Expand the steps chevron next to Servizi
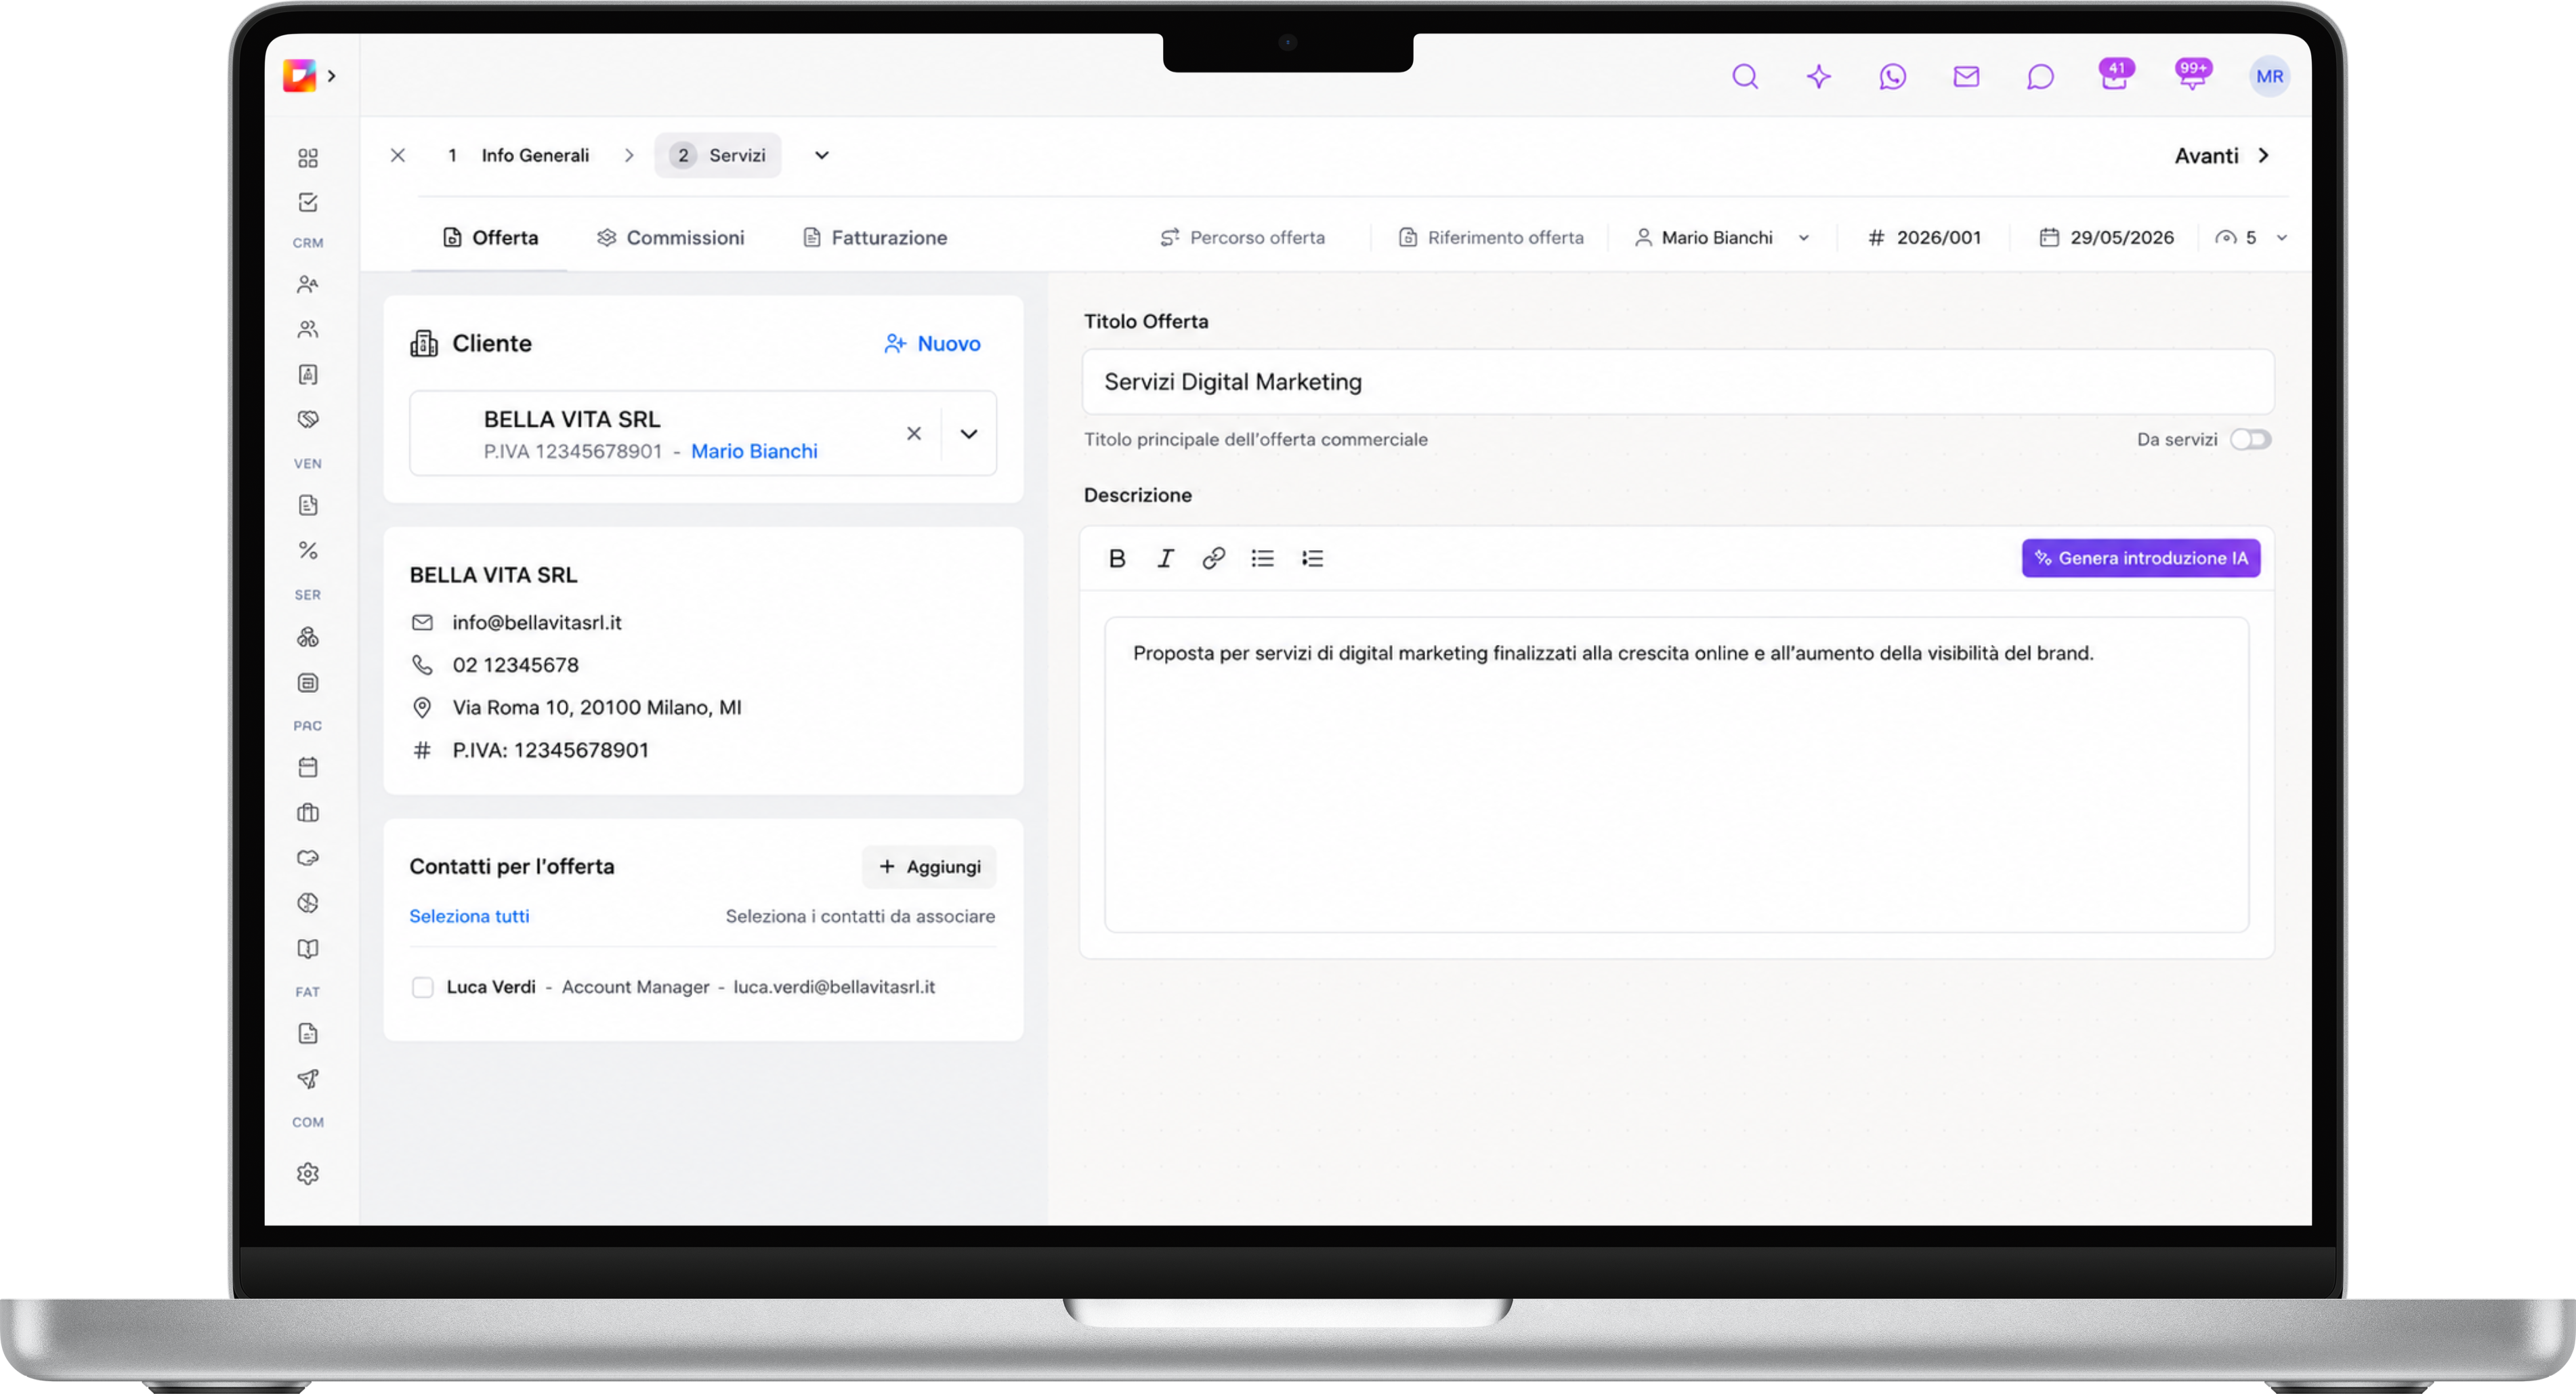The width and height of the screenshot is (2576, 1394). 821,155
